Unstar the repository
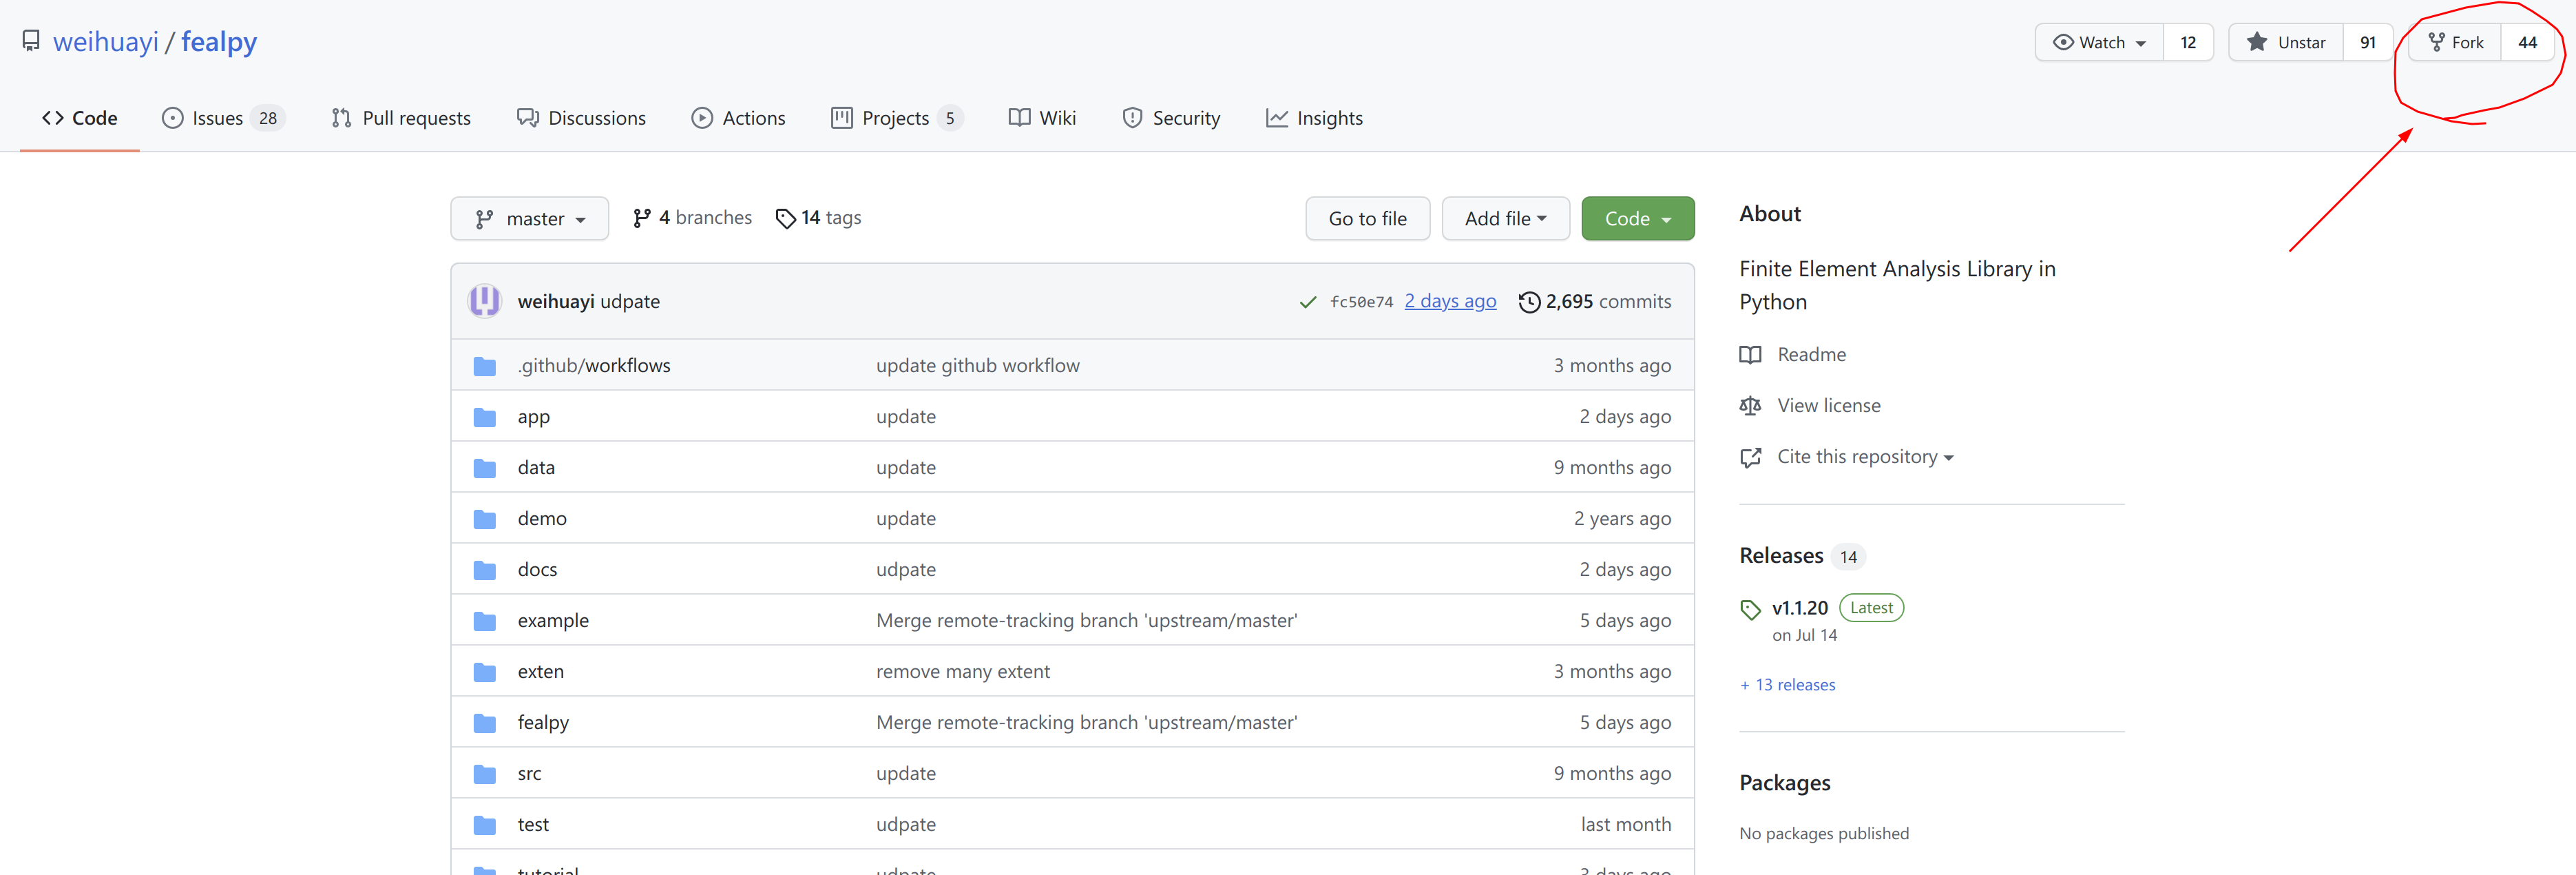The height and width of the screenshot is (875, 2576). pyautogui.click(x=2286, y=42)
